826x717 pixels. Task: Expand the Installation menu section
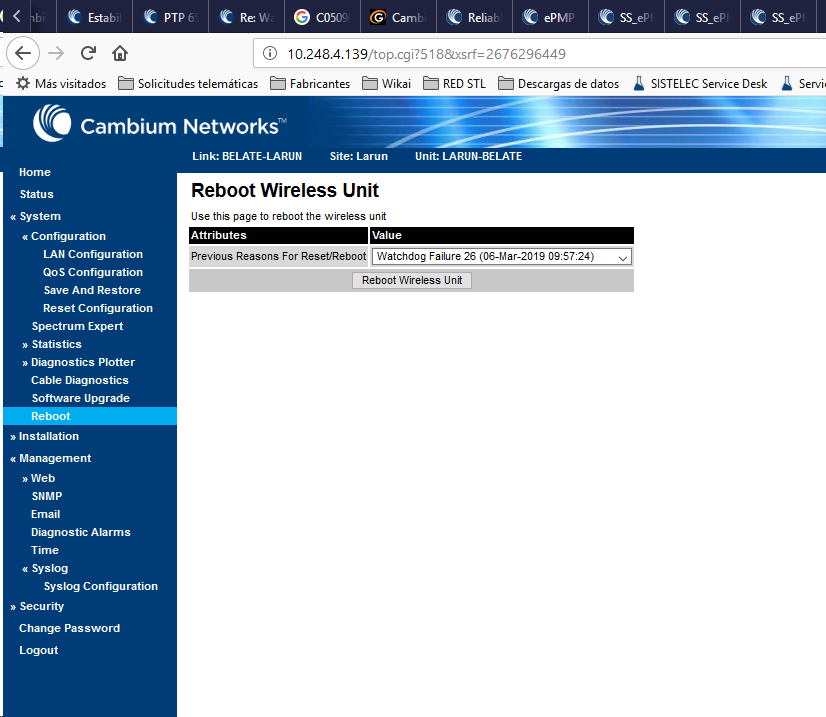point(48,436)
